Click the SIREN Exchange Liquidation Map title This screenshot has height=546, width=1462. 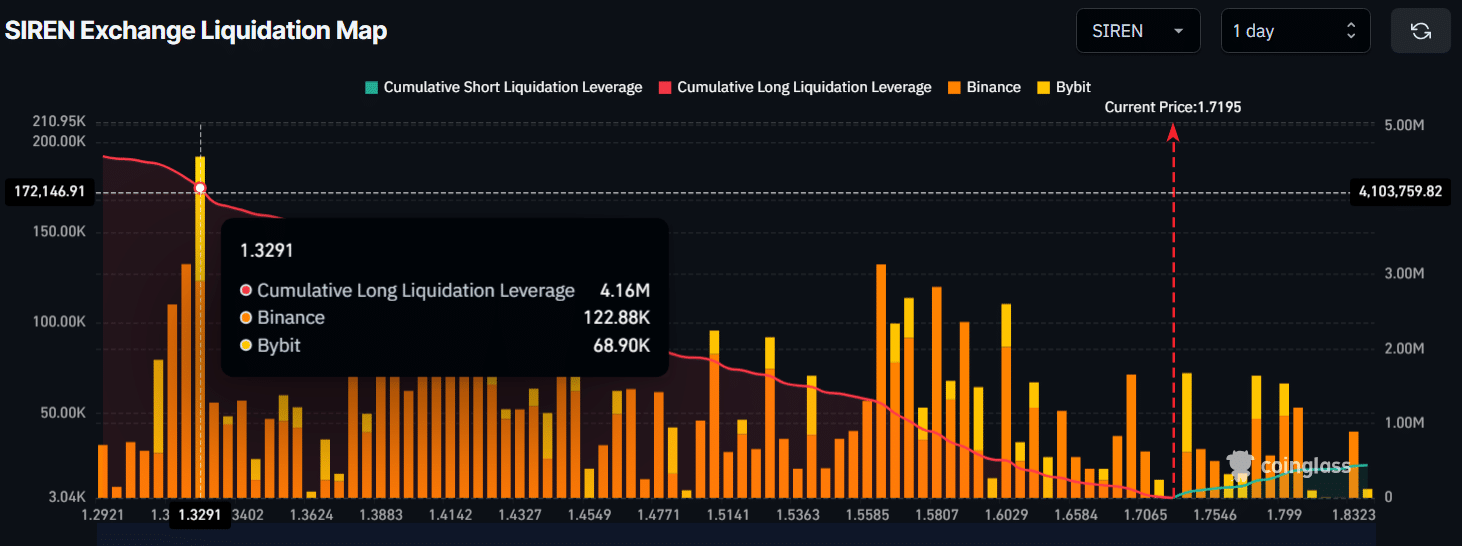click(196, 31)
